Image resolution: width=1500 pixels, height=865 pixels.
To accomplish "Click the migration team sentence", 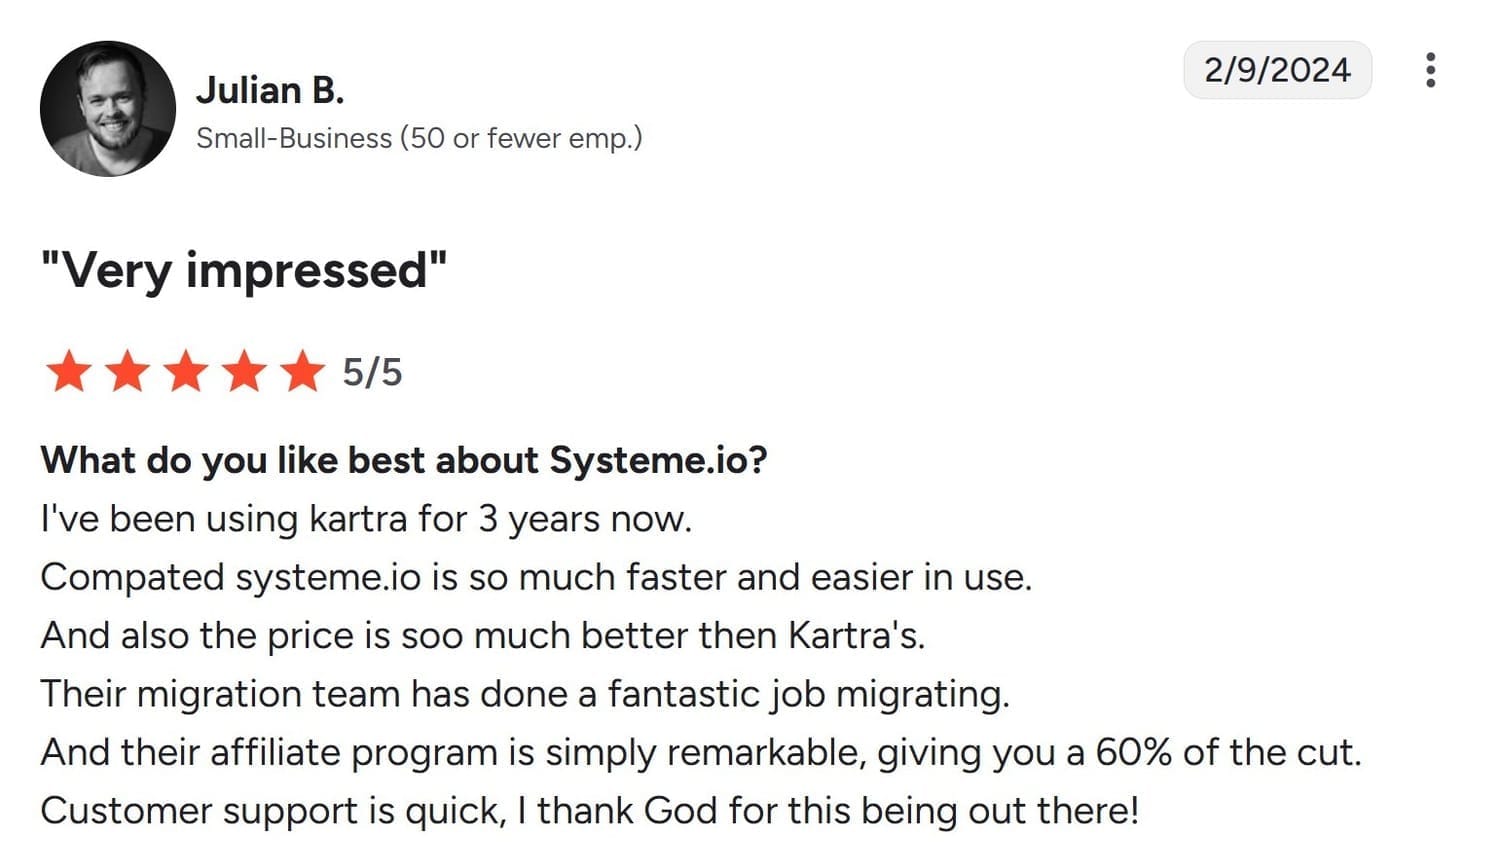I will [x=525, y=693].
